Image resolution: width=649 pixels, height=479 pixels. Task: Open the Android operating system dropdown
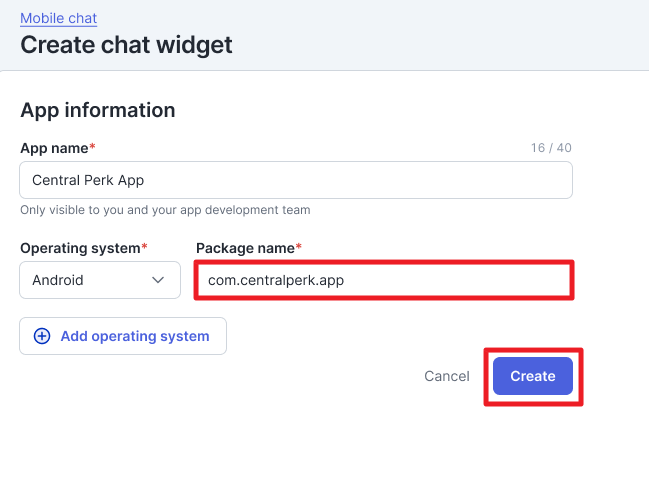pos(100,280)
